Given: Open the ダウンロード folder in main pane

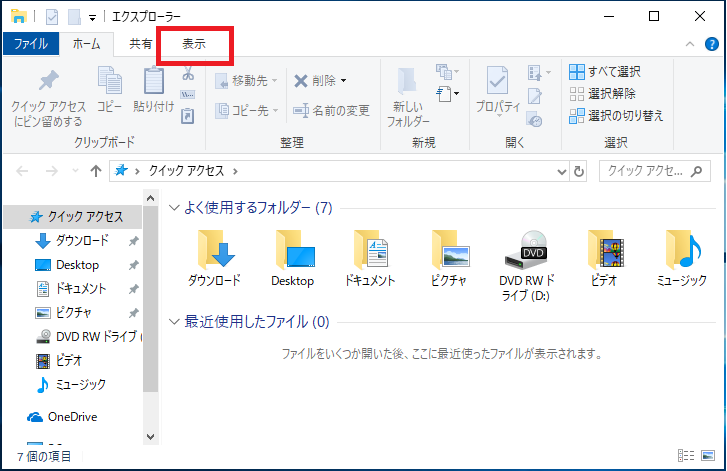Looking at the screenshot, I should click(214, 259).
